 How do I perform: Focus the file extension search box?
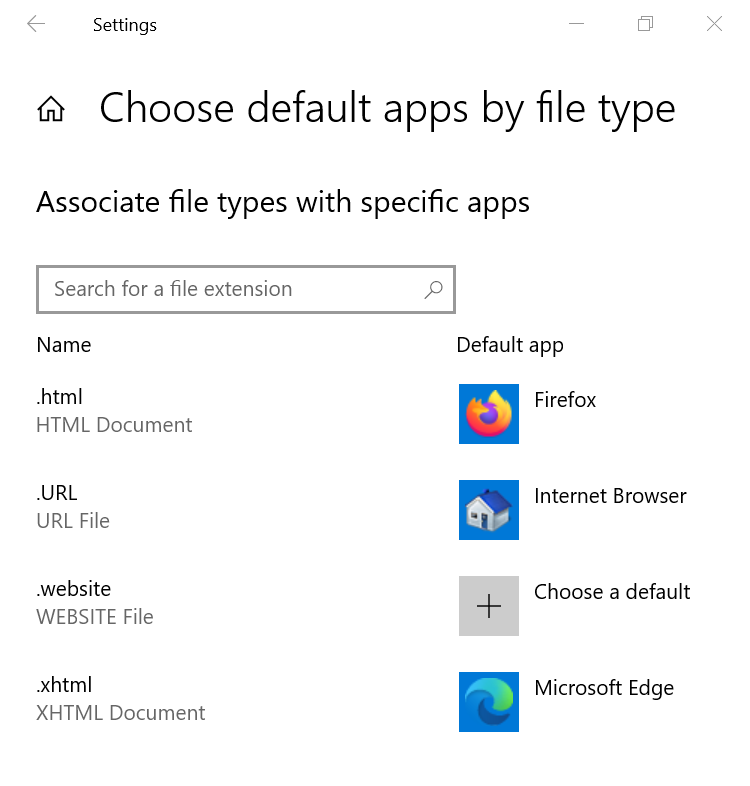tap(246, 289)
